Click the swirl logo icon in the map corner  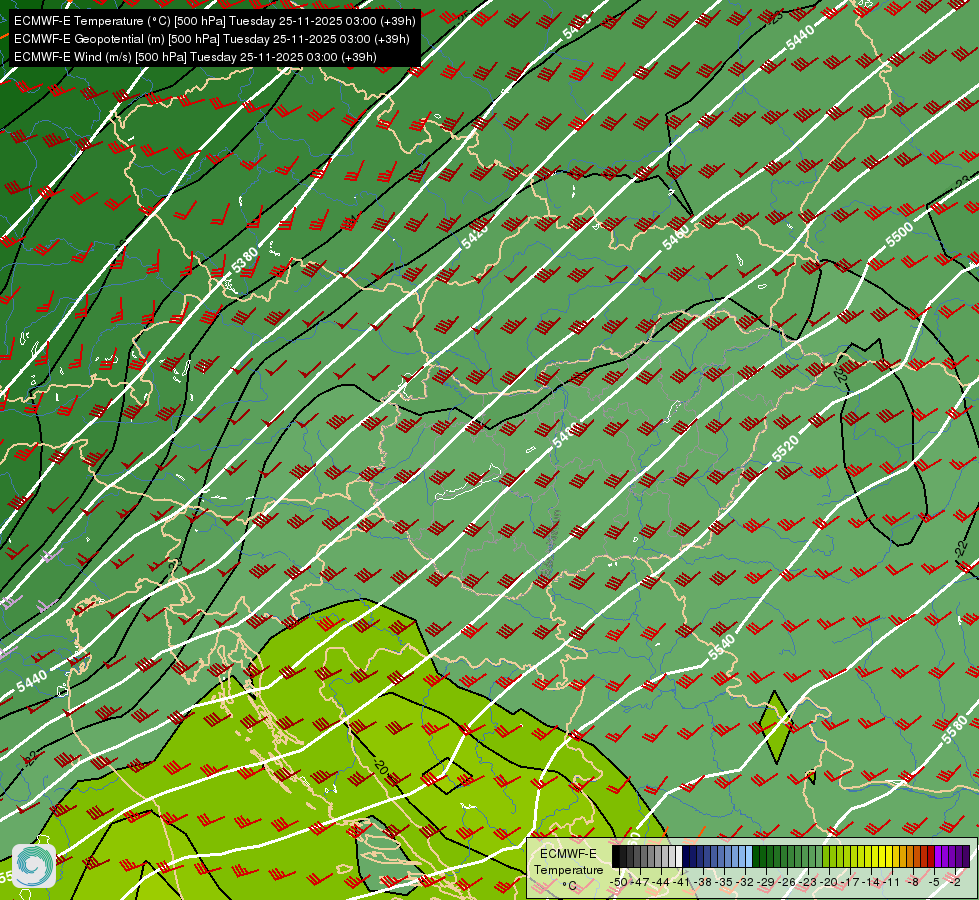pos(34,866)
